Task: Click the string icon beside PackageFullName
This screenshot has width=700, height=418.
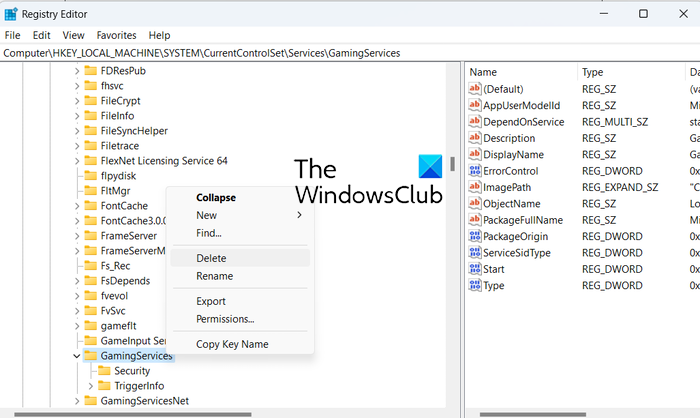Action: click(475, 220)
